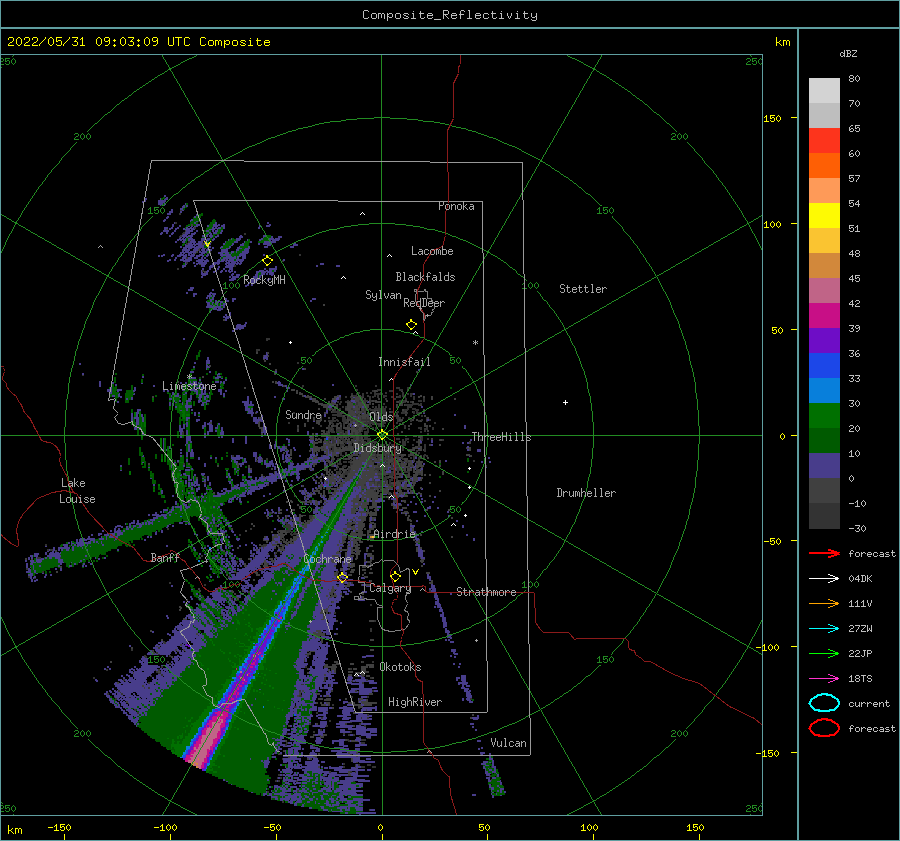
Task: Select the blue 33-36 dBZ legend swatch
Action: click(824, 366)
